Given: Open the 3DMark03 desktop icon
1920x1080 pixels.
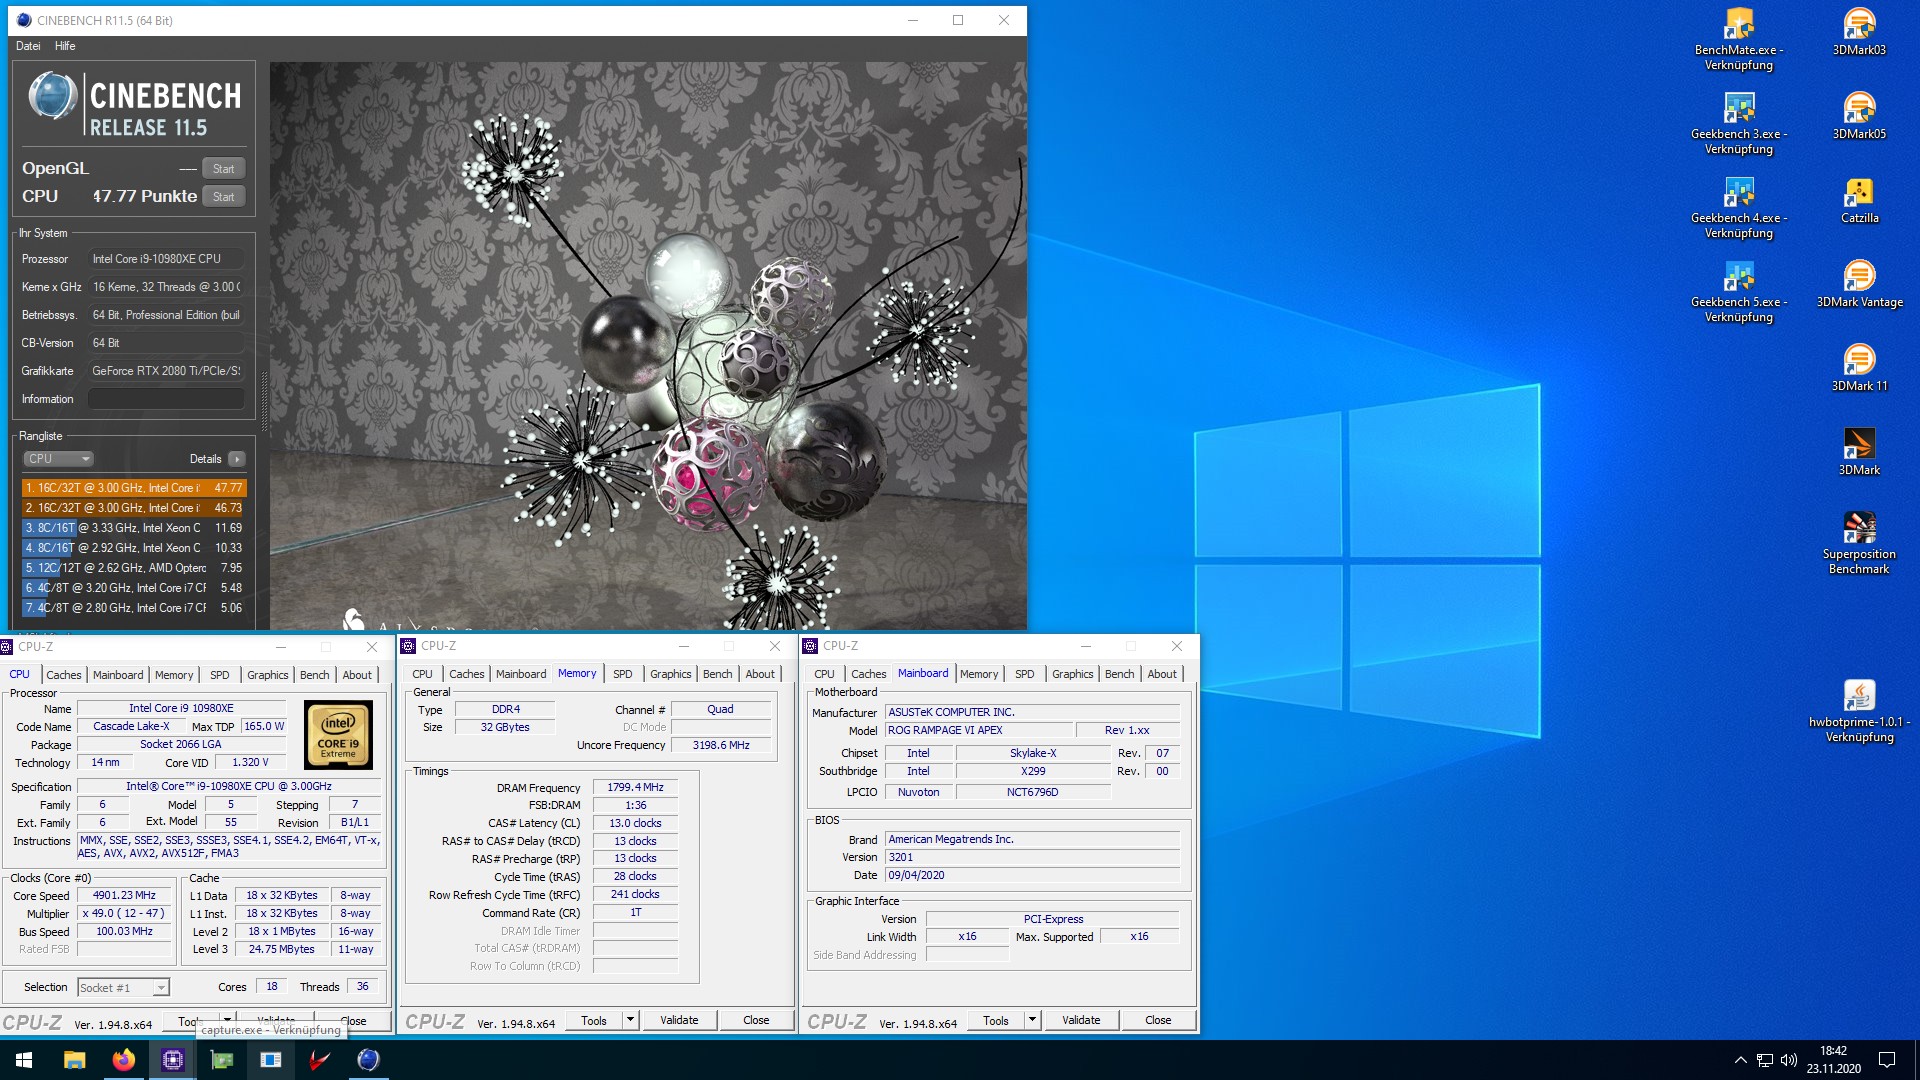Looking at the screenshot, I should [1859, 32].
